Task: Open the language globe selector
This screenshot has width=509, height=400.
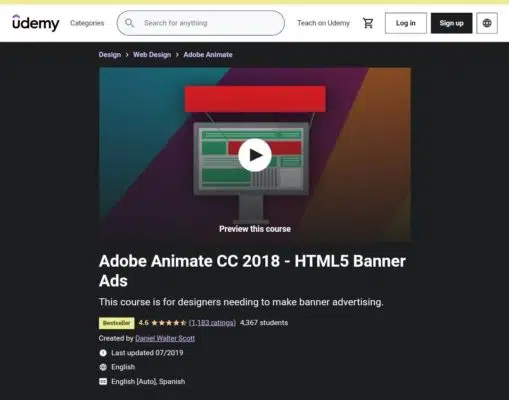Action: [x=487, y=23]
